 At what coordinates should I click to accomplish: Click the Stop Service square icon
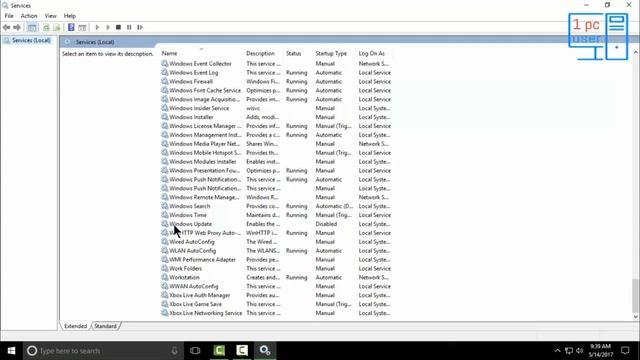[x=118, y=27]
